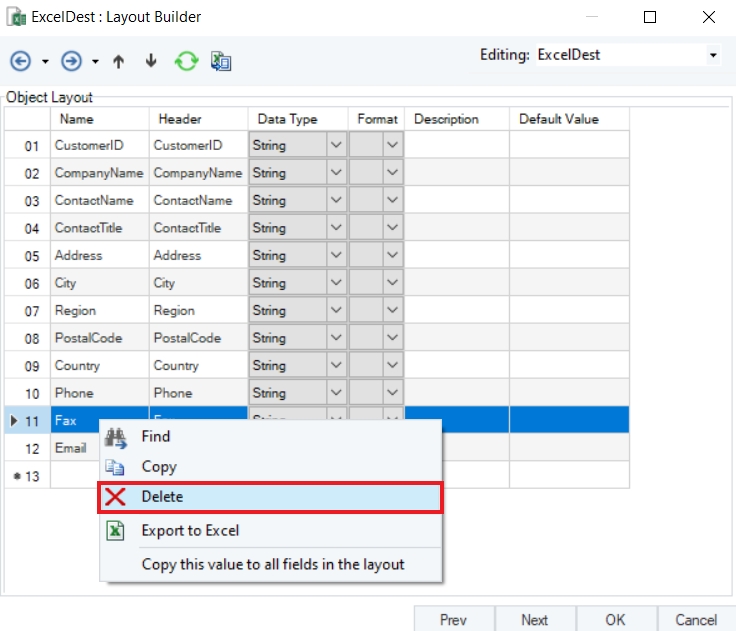The width and height of the screenshot is (736, 631).
Task: Click the Excel icon beside Export to Excel
Action: pyautogui.click(x=116, y=530)
